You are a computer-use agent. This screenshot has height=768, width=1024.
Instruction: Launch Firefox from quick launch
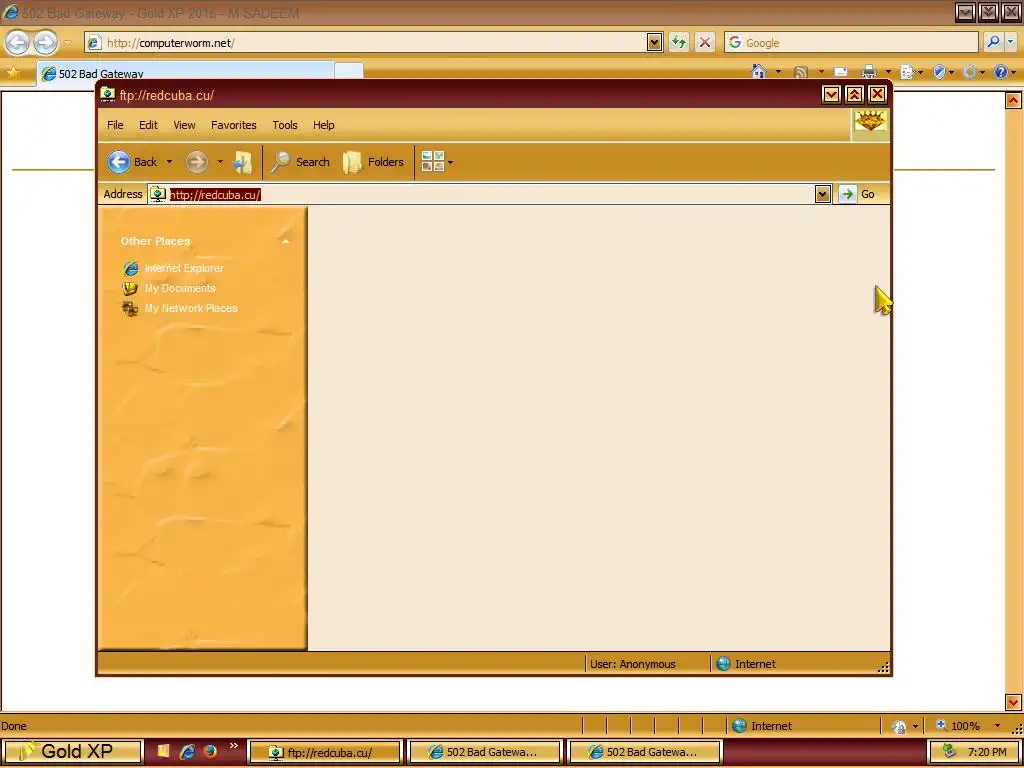(210, 751)
